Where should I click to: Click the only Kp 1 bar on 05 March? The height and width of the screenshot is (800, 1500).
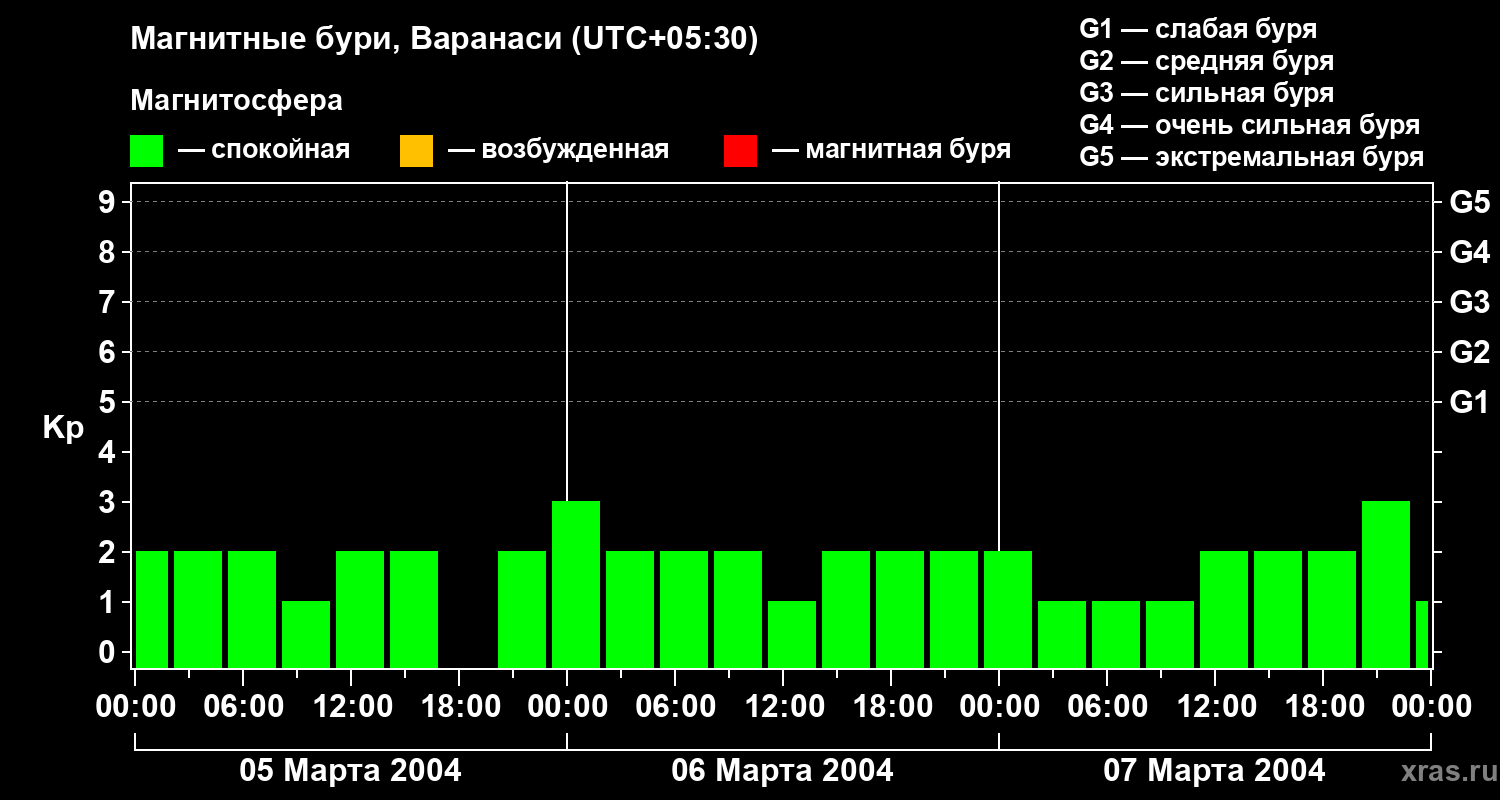pyautogui.click(x=306, y=634)
